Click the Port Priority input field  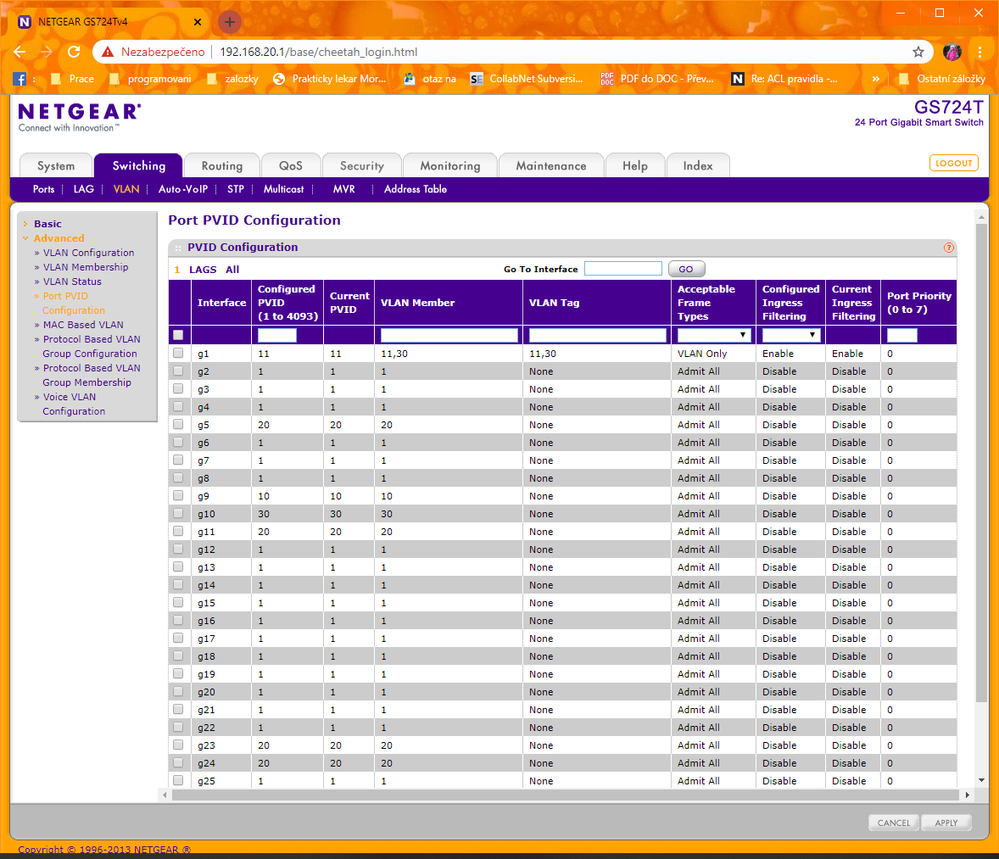tap(902, 335)
